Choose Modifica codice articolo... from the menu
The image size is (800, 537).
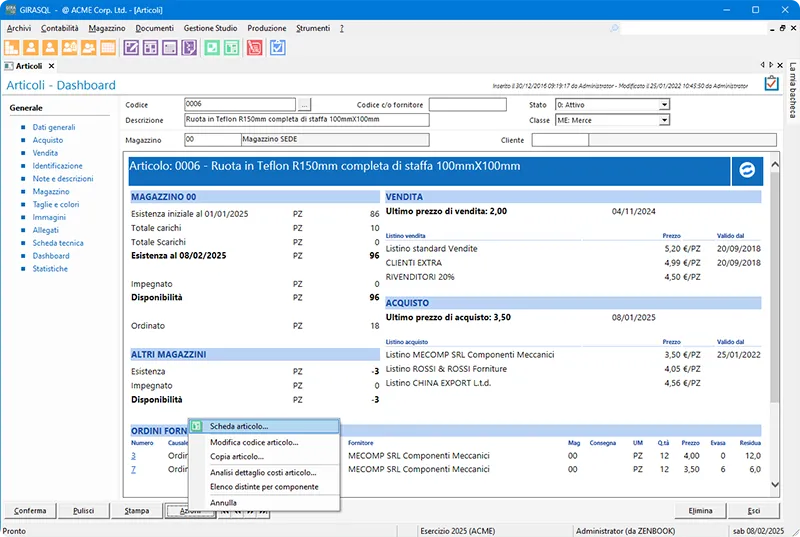point(264,442)
